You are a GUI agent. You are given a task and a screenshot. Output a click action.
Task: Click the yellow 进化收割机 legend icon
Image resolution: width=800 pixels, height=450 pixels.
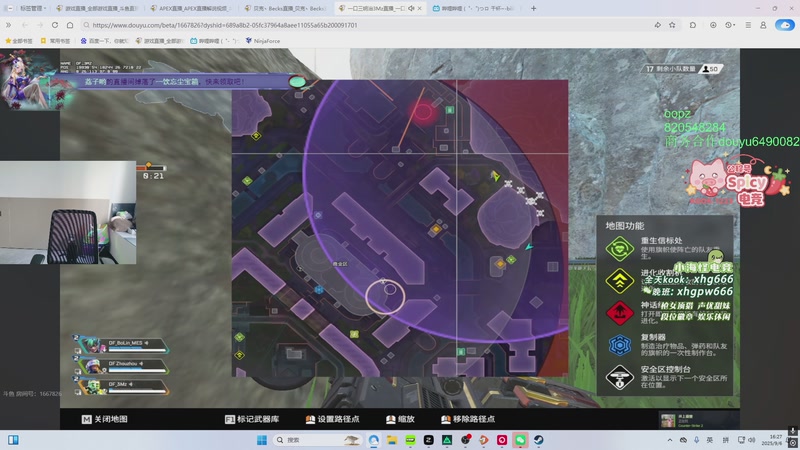pyautogui.click(x=620, y=281)
